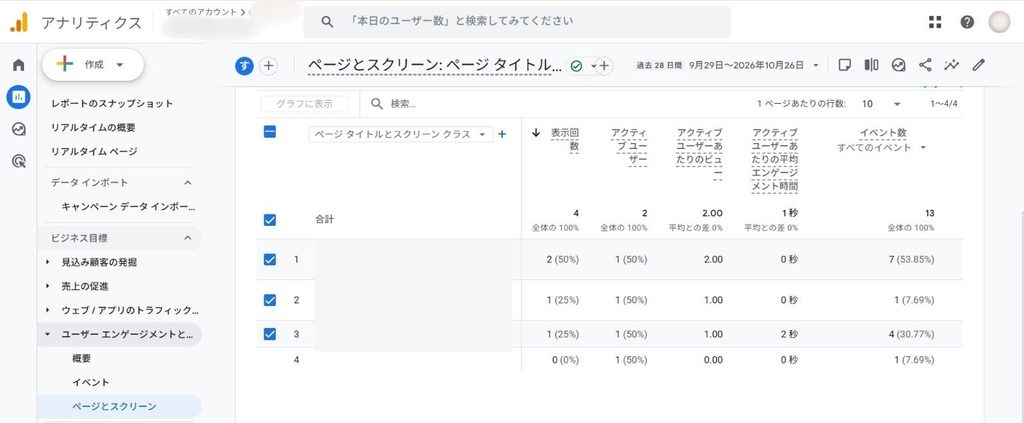This screenshot has width=1024, height=423.
Task: Sort by アクティブユーザー column header
Action: click(x=629, y=146)
